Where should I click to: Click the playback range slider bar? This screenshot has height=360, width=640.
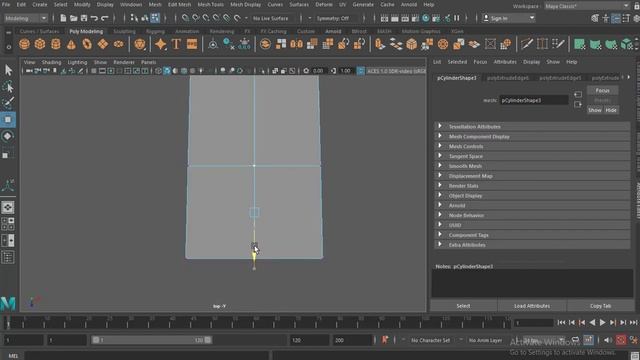pos(151,340)
